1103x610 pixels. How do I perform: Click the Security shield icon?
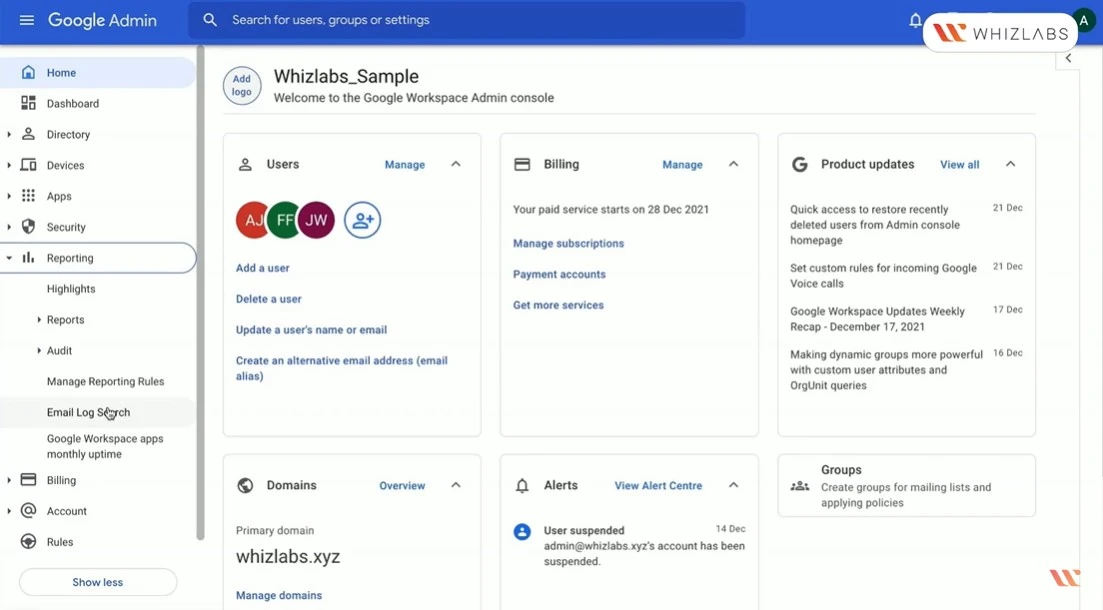coord(28,227)
